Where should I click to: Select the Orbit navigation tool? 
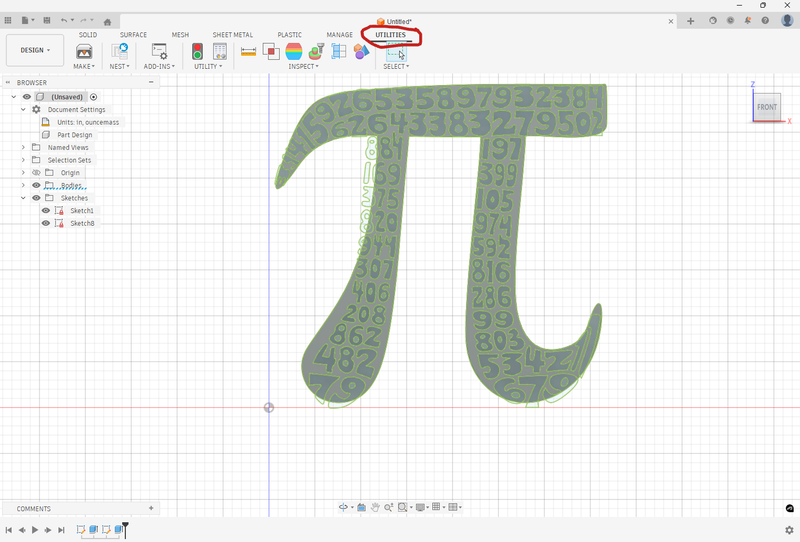click(x=343, y=507)
